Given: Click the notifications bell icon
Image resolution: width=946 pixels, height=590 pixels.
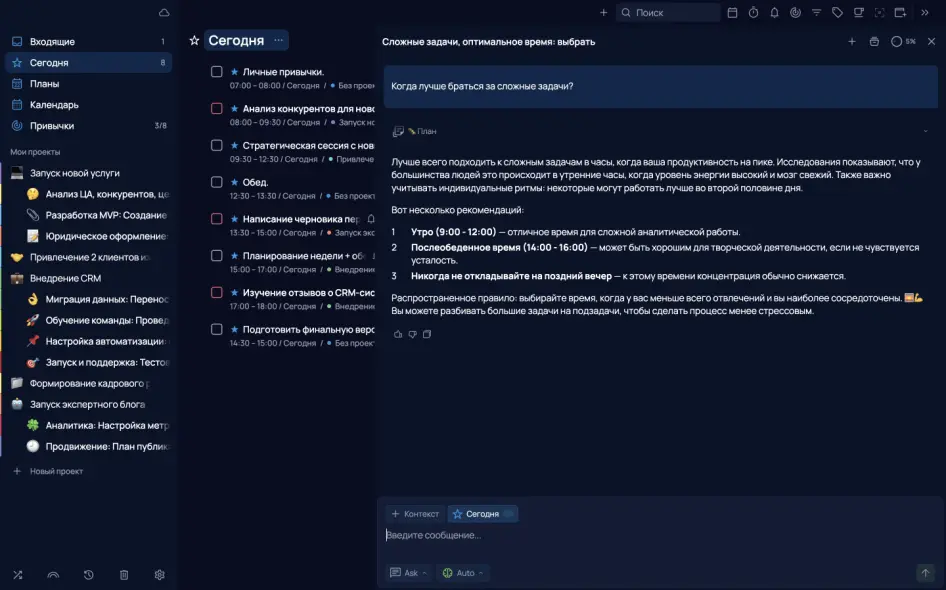Looking at the screenshot, I should click(x=774, y=13).
